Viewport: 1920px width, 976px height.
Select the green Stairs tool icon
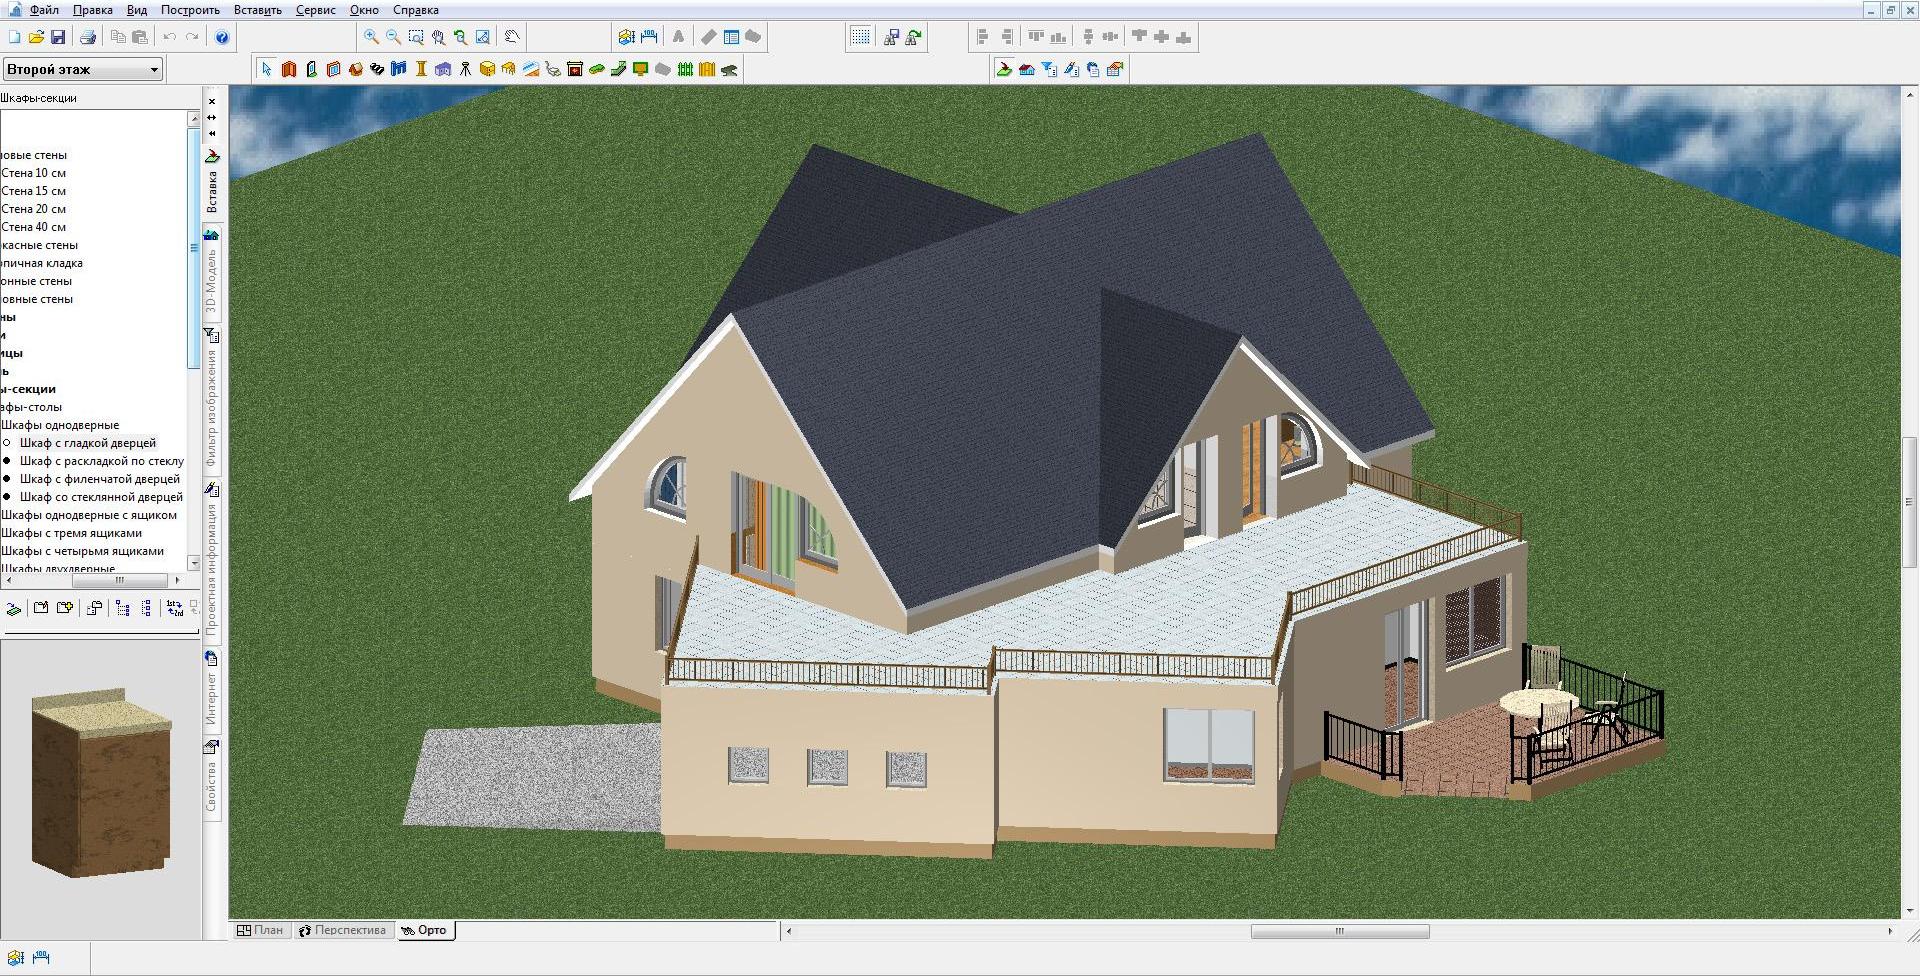tap(619, 69)
